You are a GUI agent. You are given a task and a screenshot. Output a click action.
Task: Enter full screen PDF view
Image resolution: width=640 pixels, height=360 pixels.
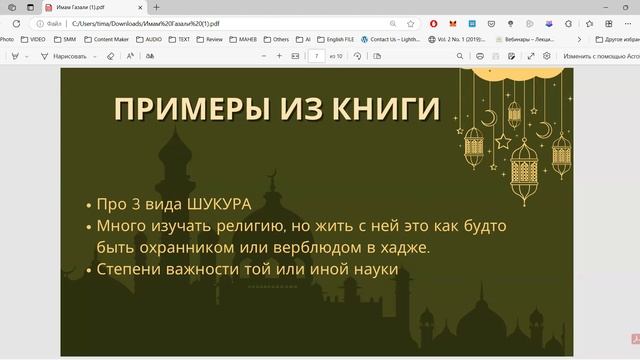pos(531,56)
